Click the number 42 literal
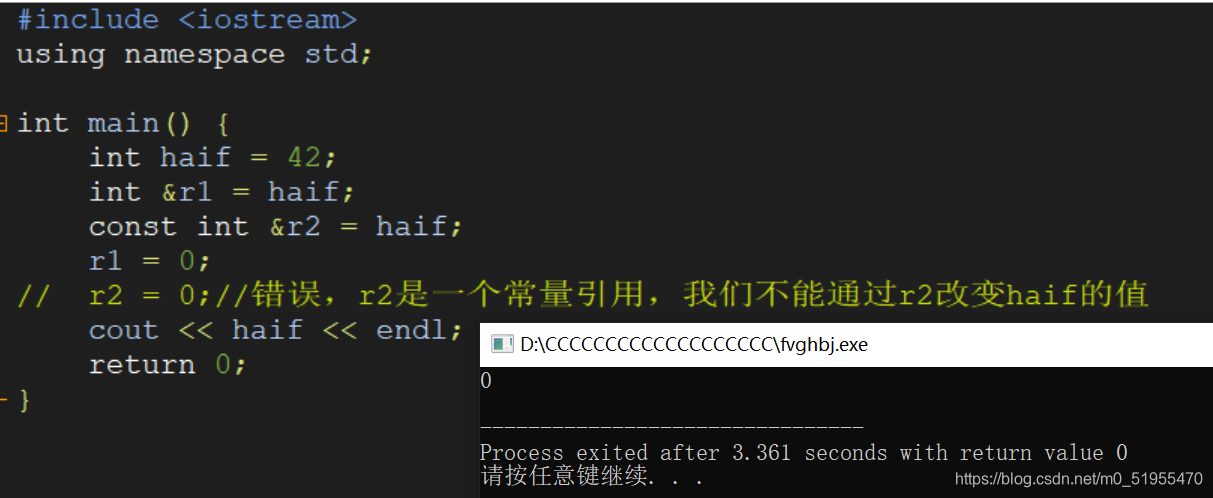The height and width of the screenshot is (498, 1213). [305, 158]
